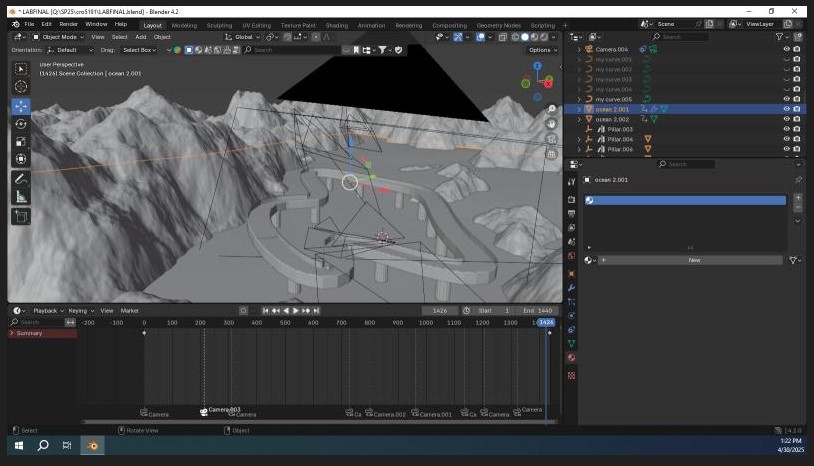Click the End frame 1440 field
814x466 pixels.
(539, 311)
